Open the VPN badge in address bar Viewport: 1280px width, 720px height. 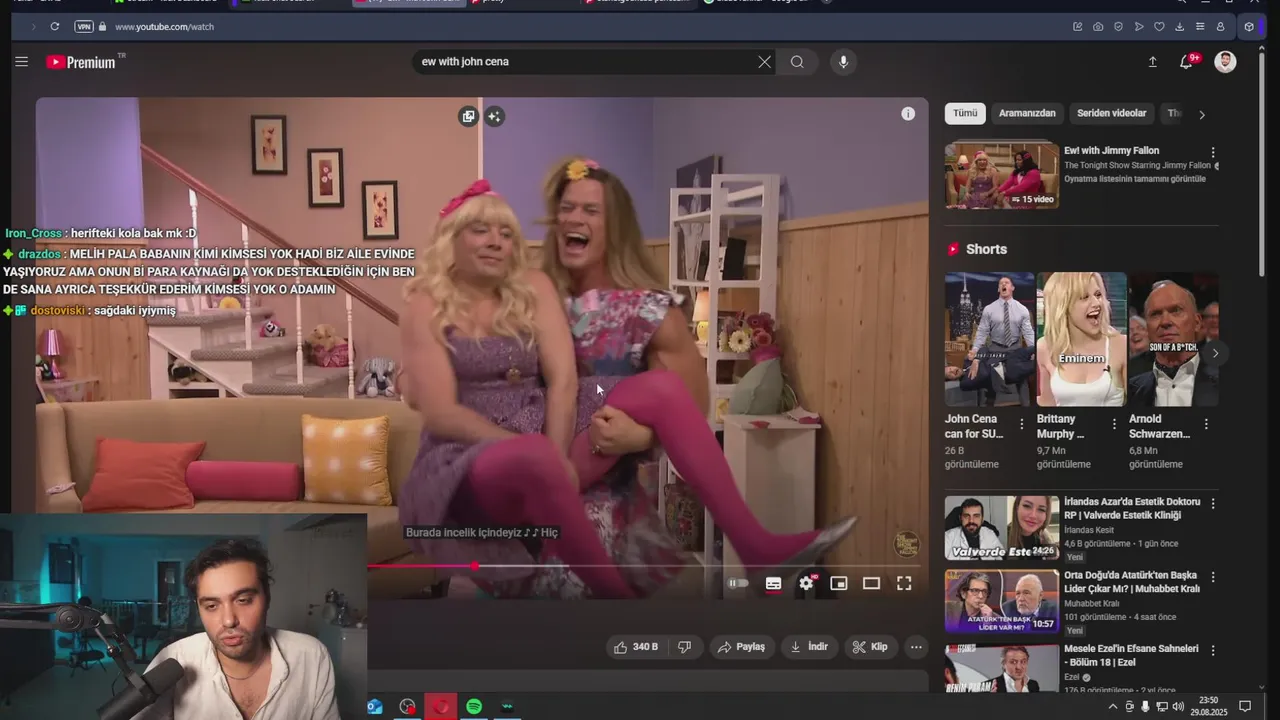click(85, 27)
